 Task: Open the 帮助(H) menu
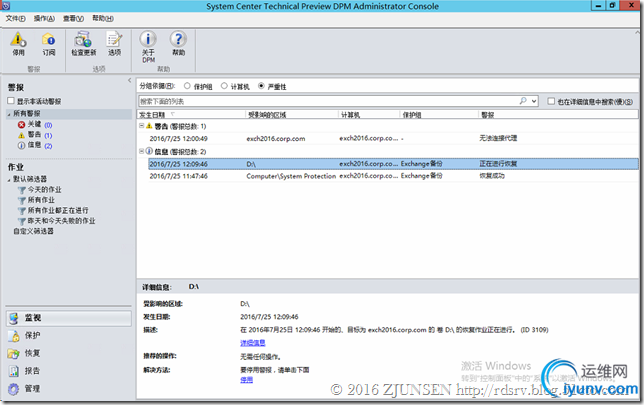[x=103, y=18]
